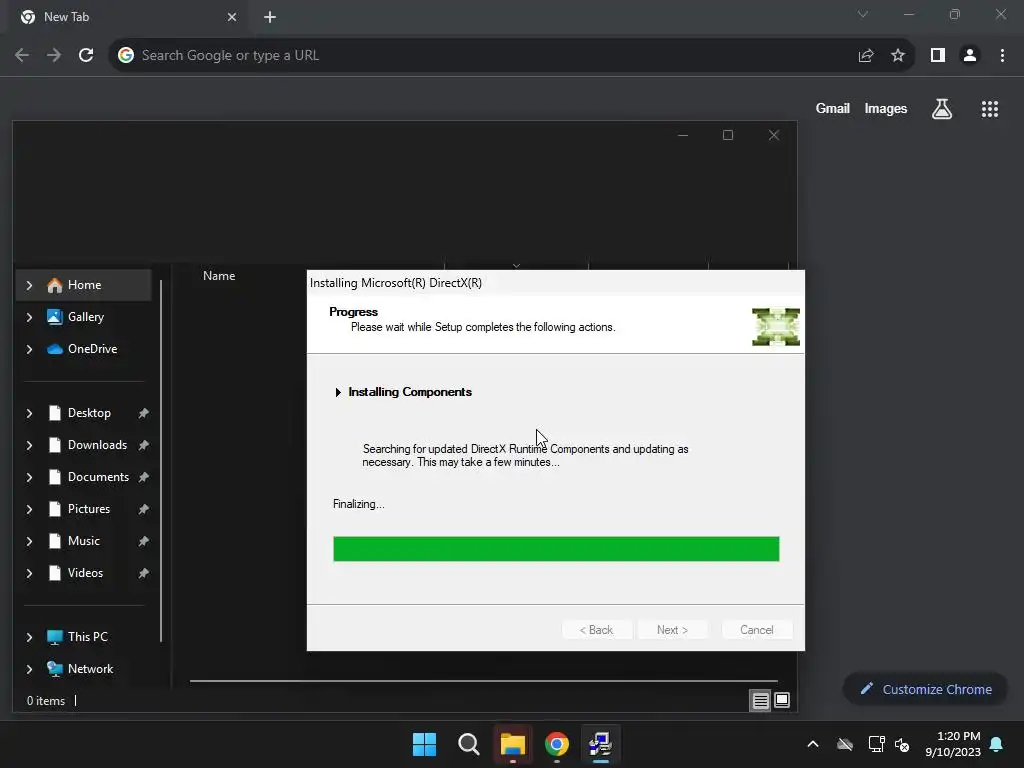Unpin Videos using its pin icon
The height and width of the screenshot is (768, 1024).
tap(144, 573)
